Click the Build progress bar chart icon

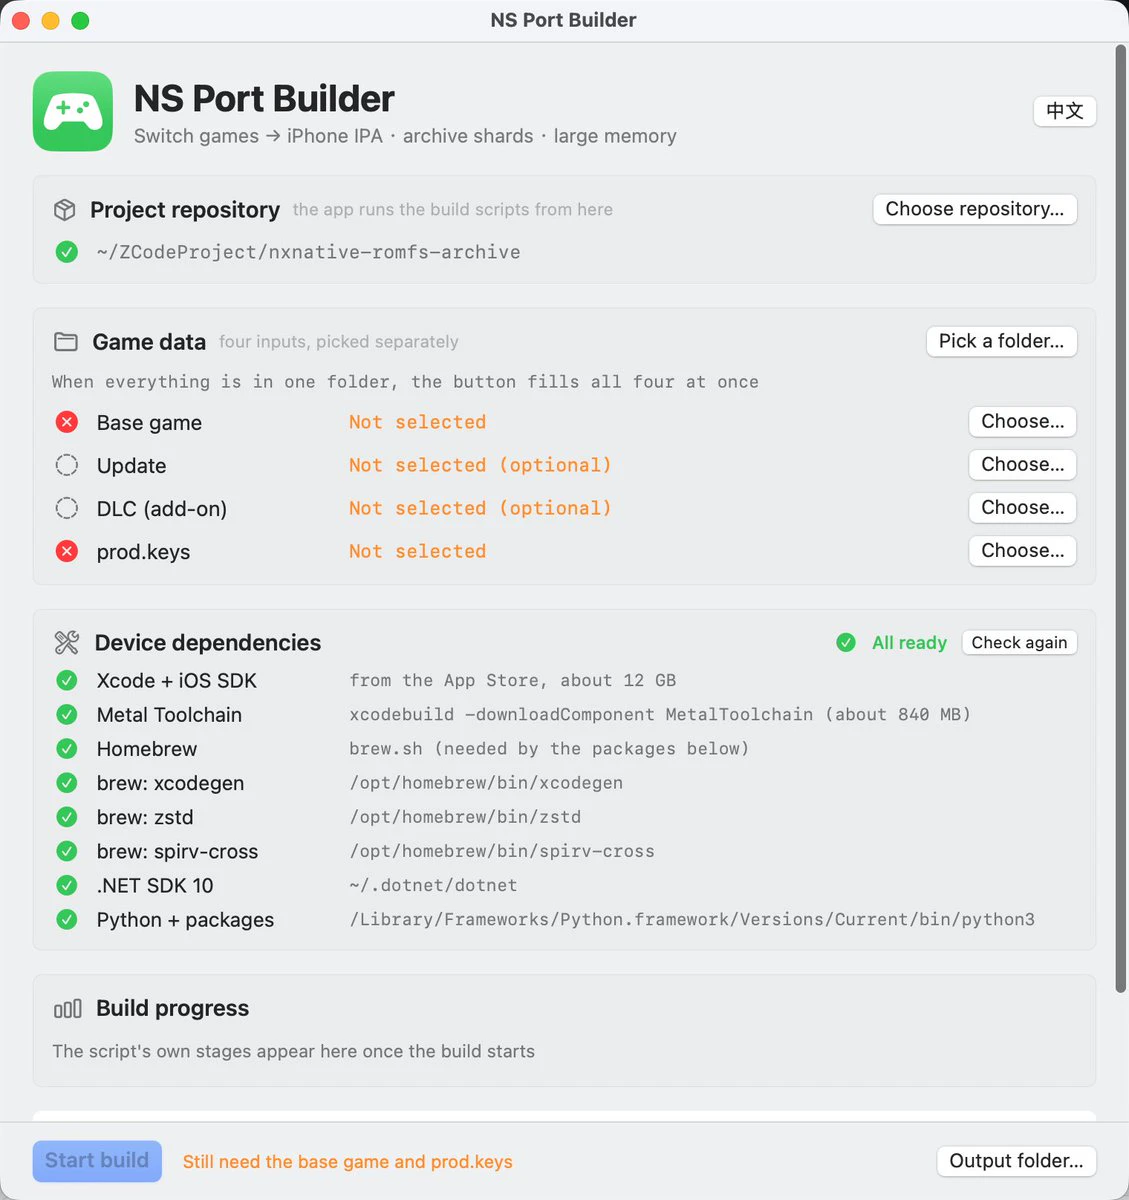(x=67, y=1009)
